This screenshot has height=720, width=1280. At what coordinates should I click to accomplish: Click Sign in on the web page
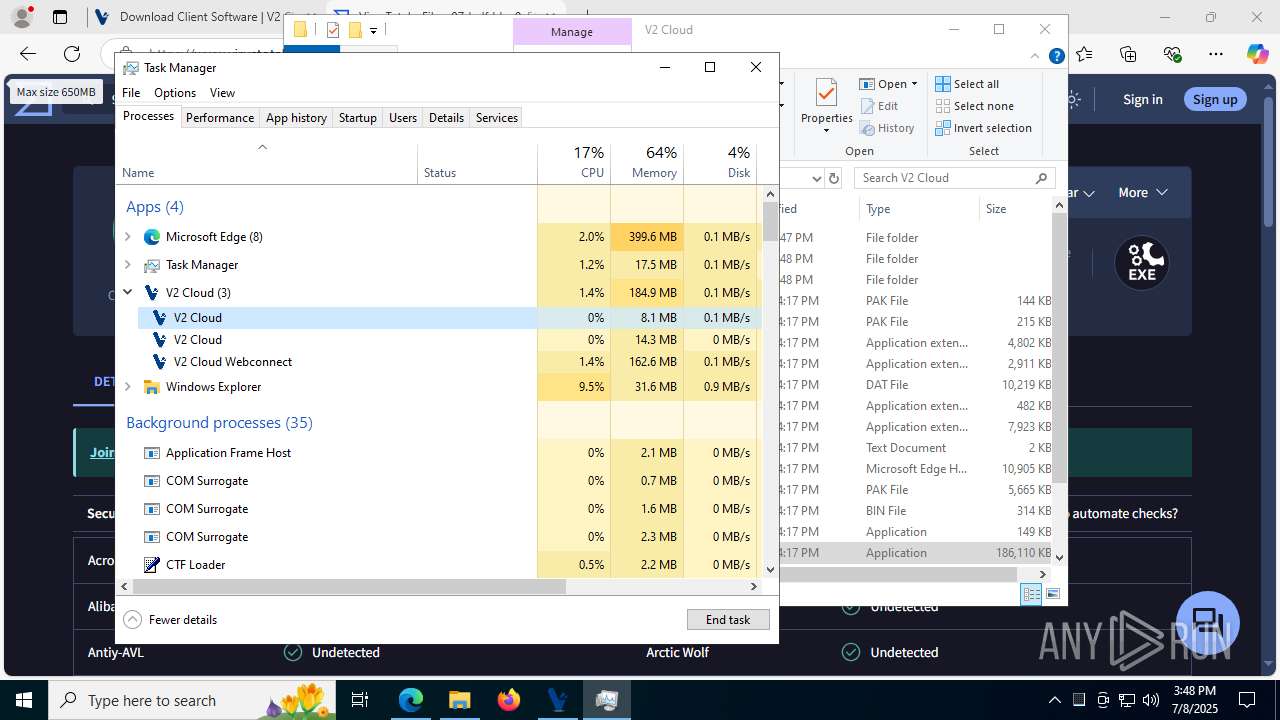pos(1142,99)
